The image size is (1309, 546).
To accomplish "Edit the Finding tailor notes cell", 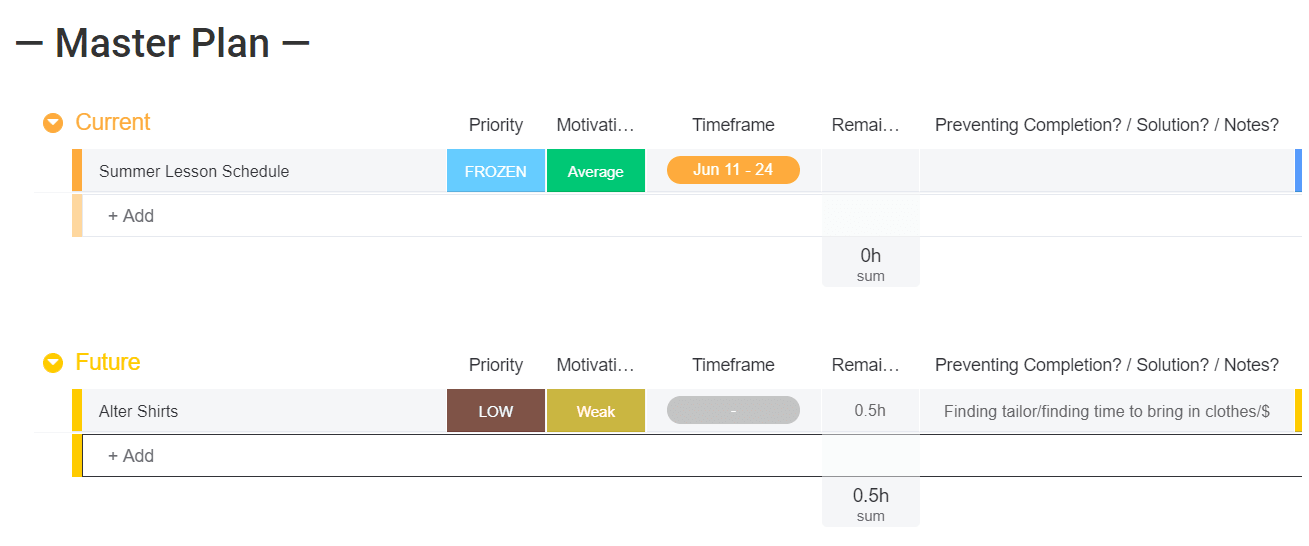I will pos(1107,411).
